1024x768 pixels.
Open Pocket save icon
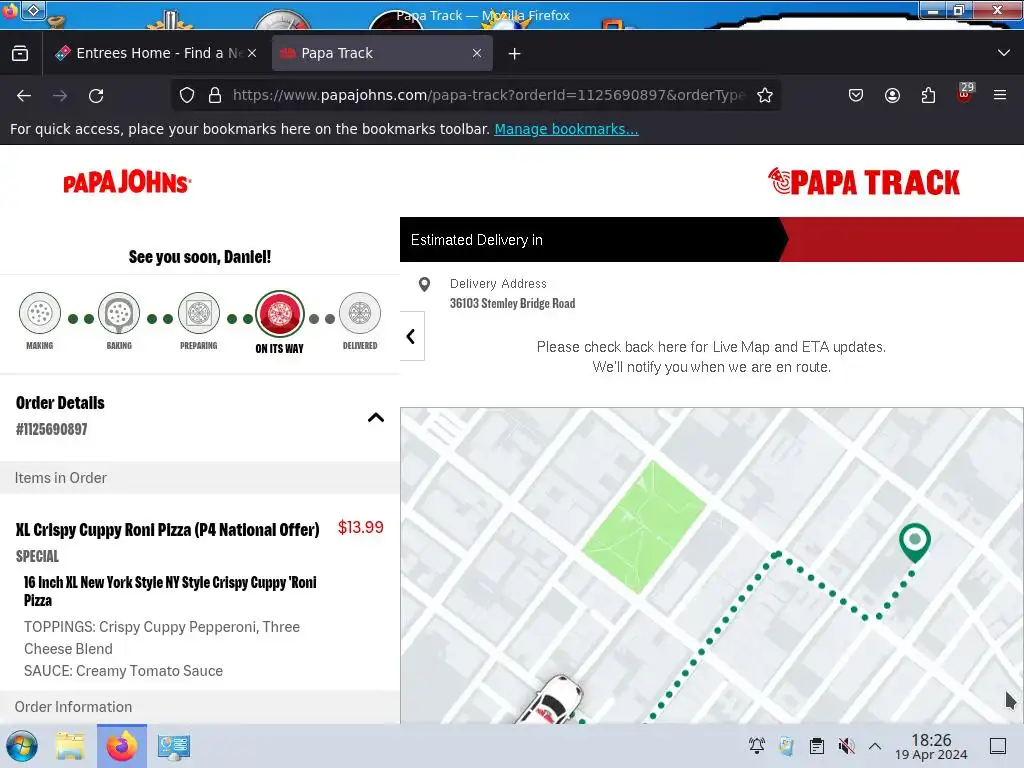[856, 95]
